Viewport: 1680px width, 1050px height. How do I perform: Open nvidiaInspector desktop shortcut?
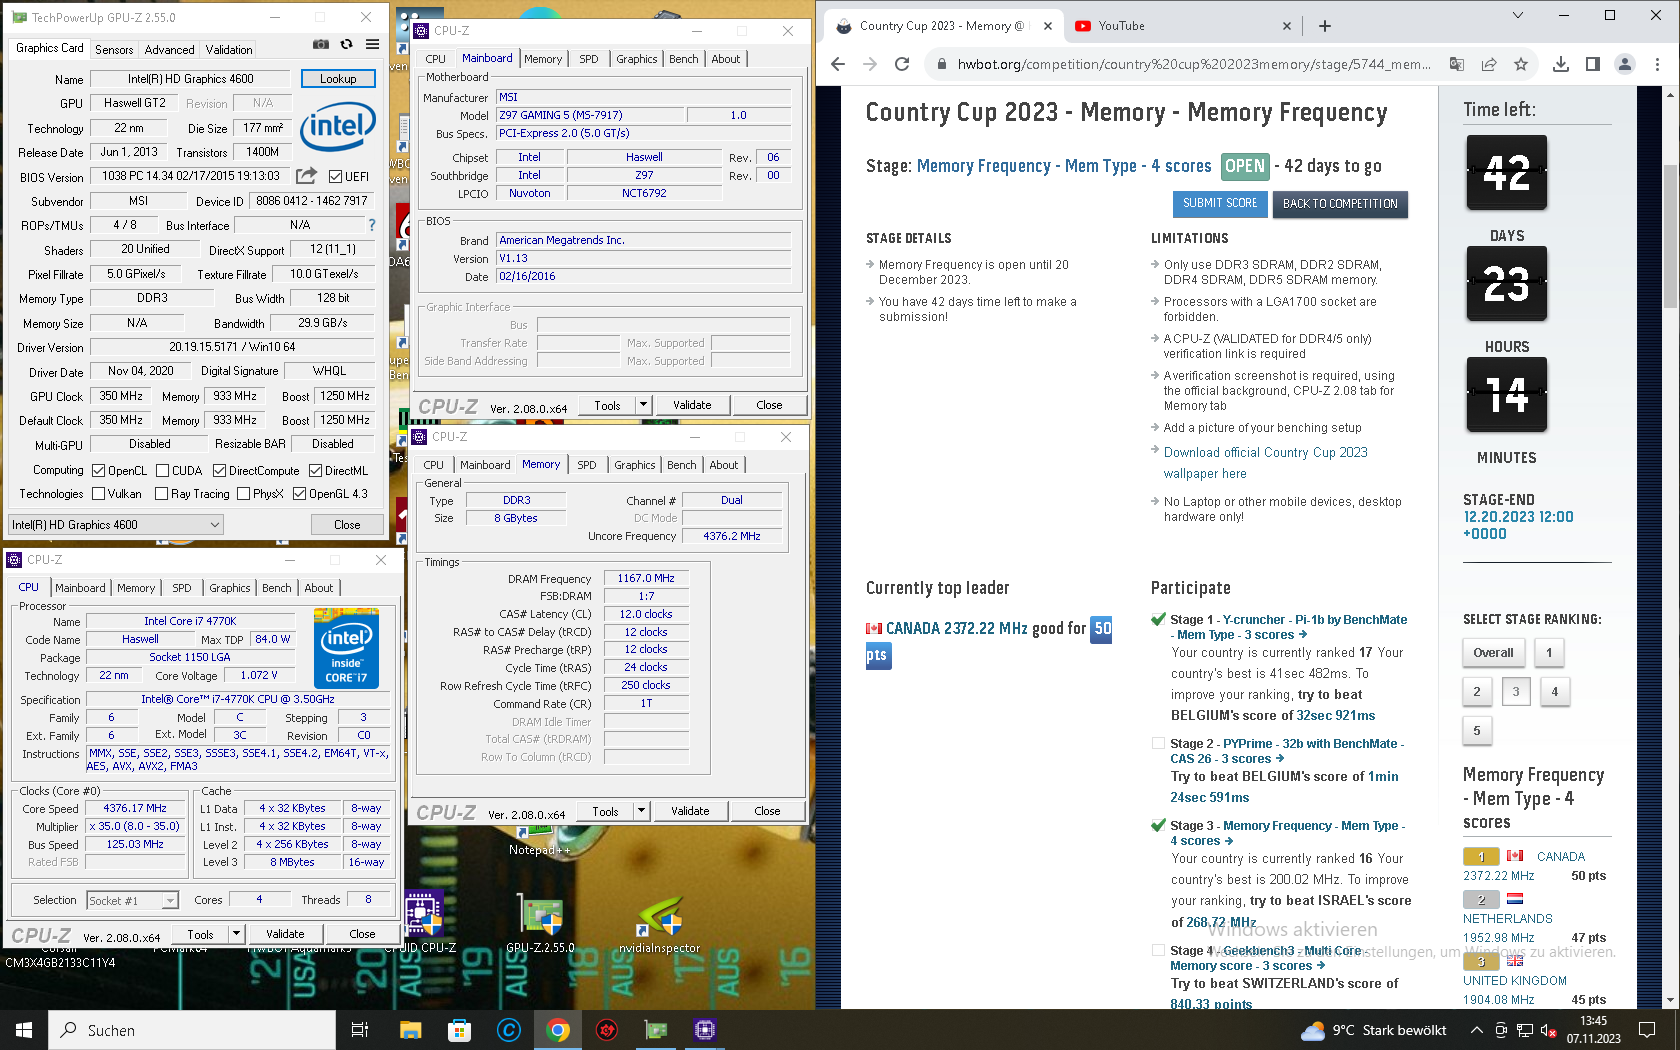pos(660,921)
